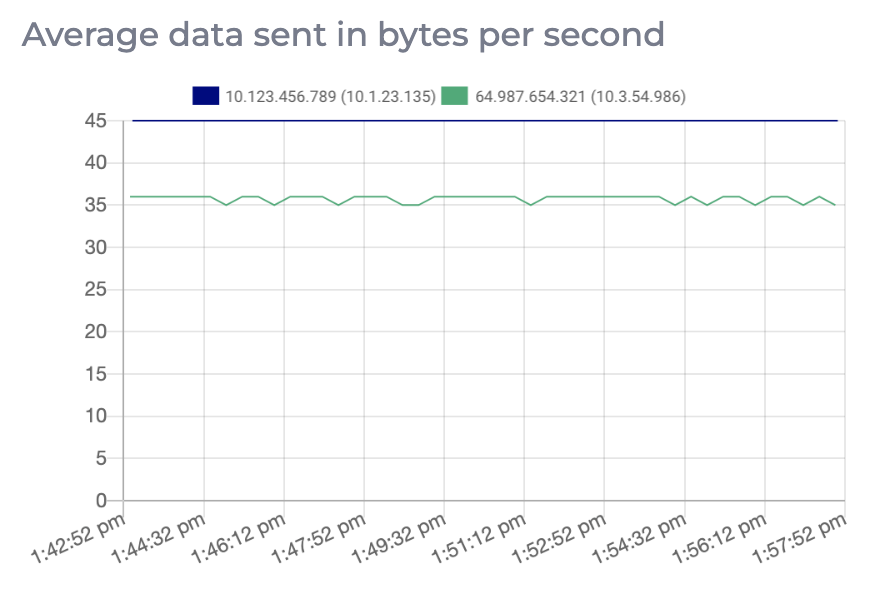Click the 35 value on the y-axis

point(95,205)
